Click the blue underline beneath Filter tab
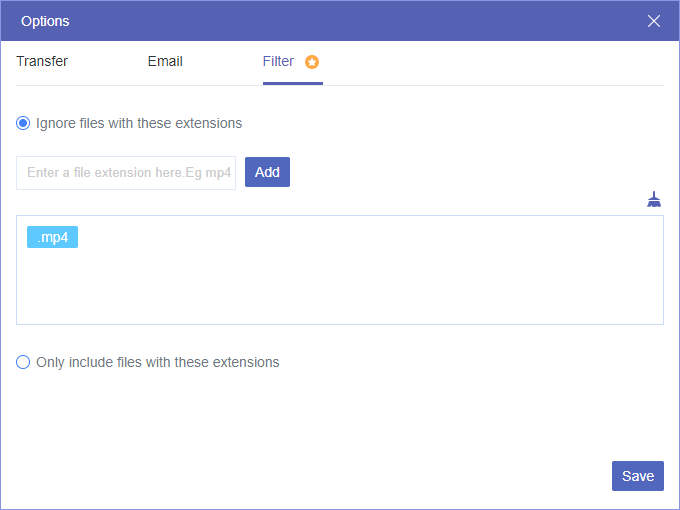 tap(293, 84)
